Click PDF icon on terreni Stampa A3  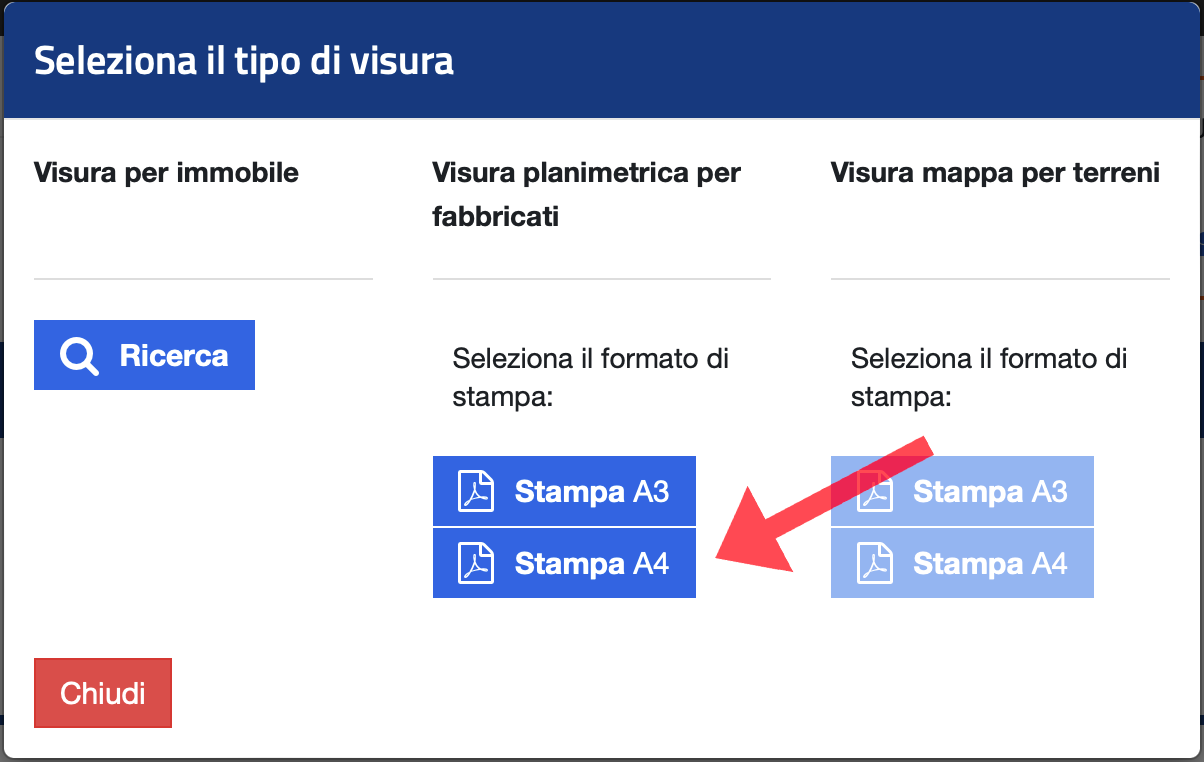pyautogui.click(x=875, y=492)
